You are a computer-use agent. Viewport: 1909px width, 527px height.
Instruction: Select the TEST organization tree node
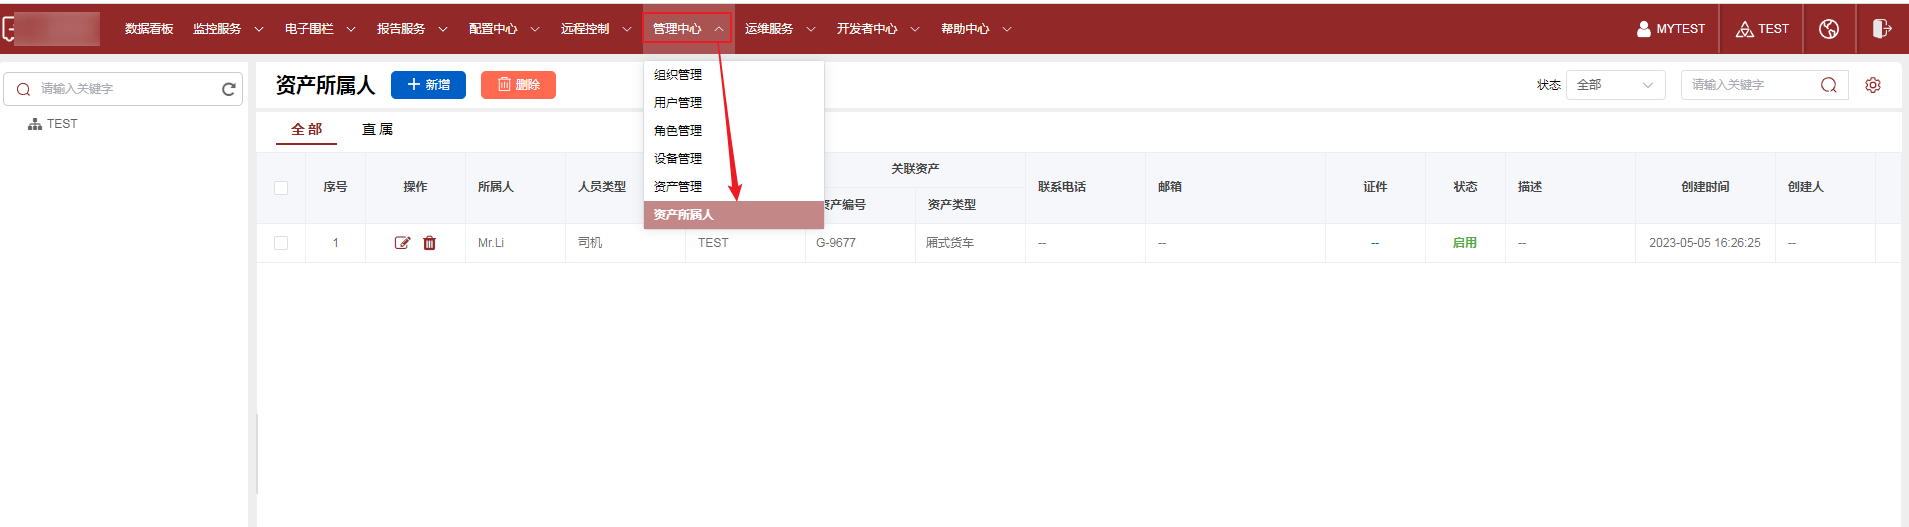coord(61,124)
